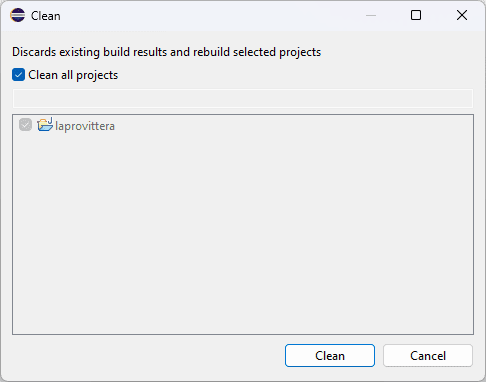Close the Clean dialog window
Image resolution: width=486 pixels, height=382 pixels.
pyautogui.click(x=462, y=15)
